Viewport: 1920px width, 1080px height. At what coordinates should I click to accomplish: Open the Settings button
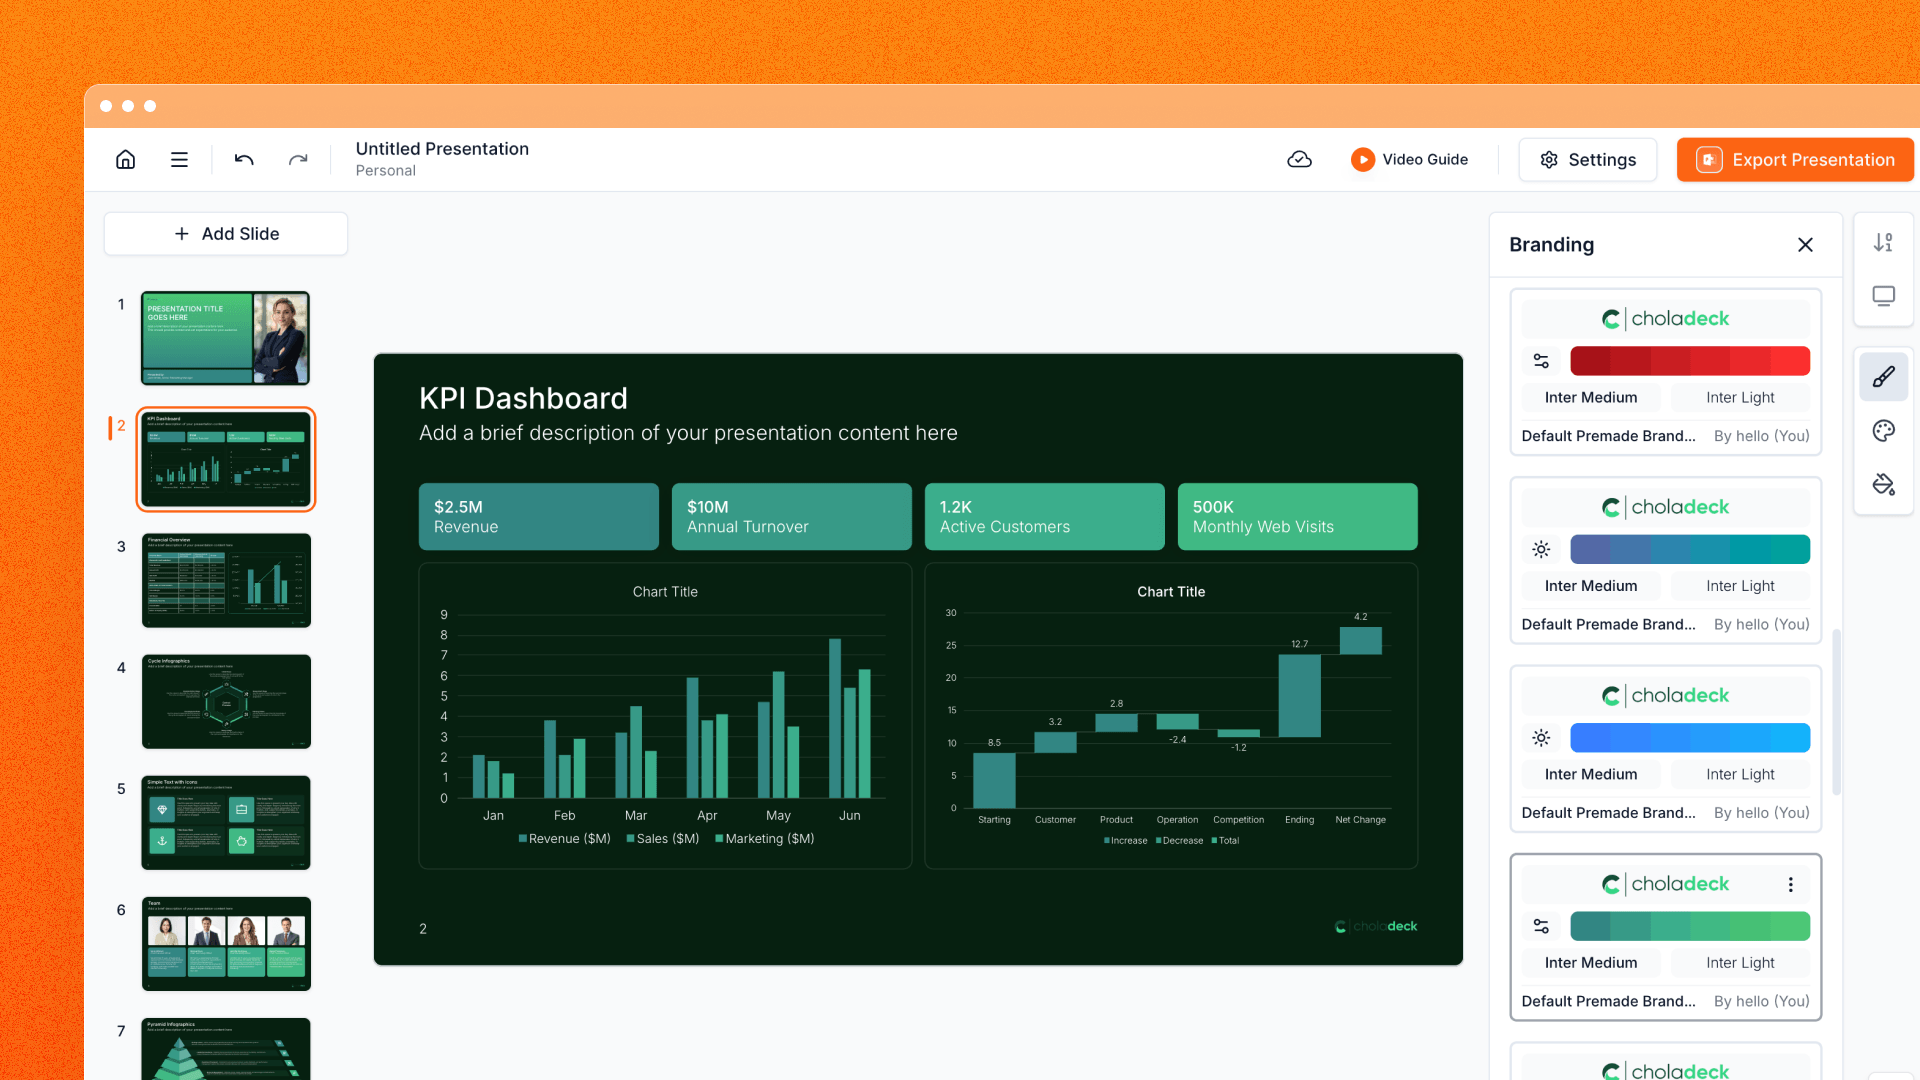click(1588, 160)
